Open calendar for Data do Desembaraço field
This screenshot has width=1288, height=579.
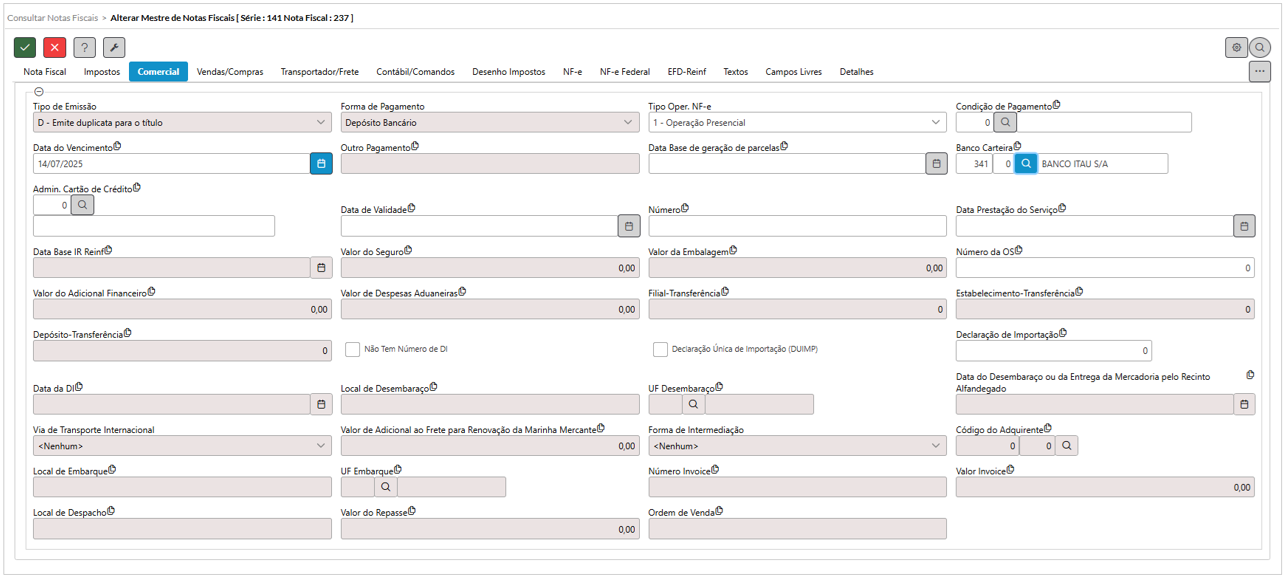[x=1244, y=404]
